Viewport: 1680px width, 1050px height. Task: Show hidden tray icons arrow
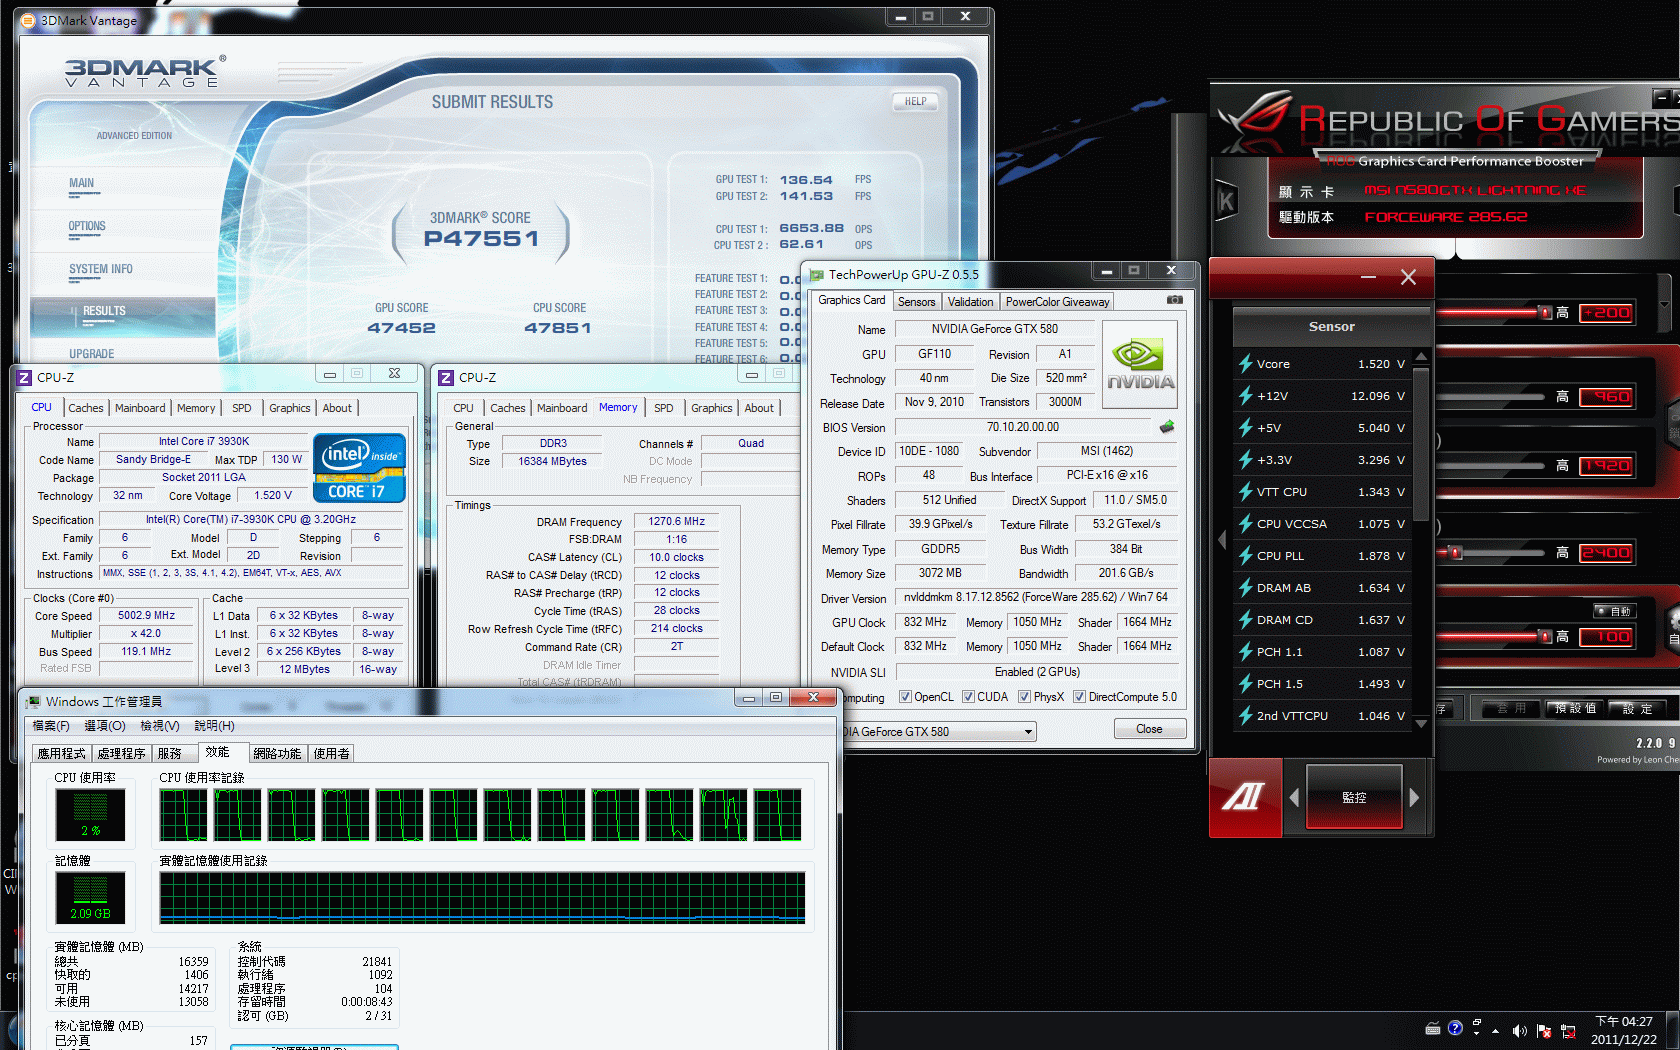coord(1496,1031)
